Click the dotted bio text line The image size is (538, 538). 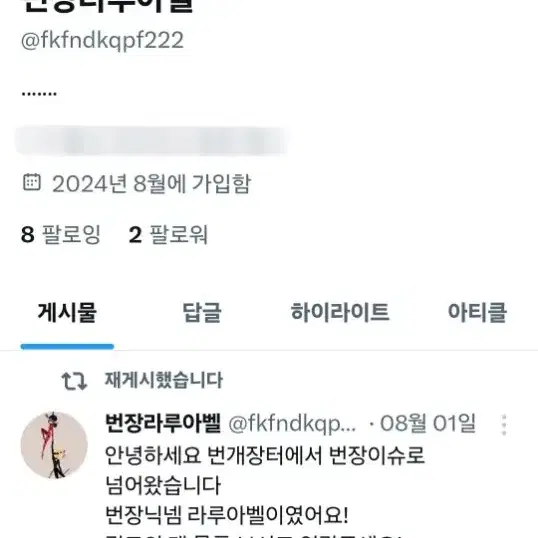pos(39,93)
